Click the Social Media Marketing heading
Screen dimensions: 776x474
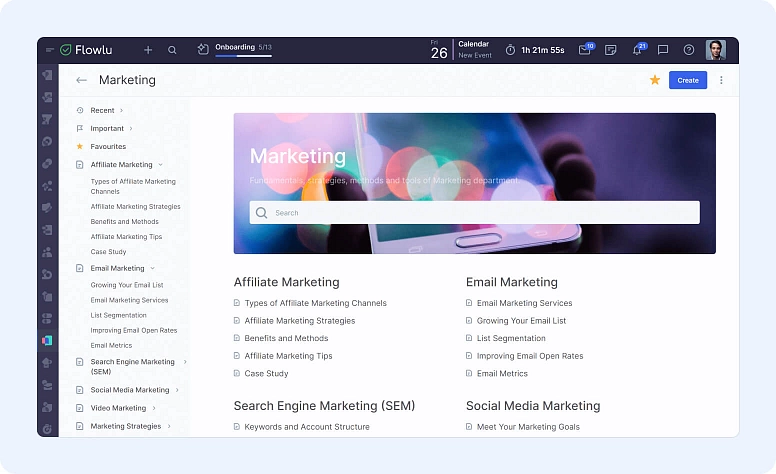(533, 406)
